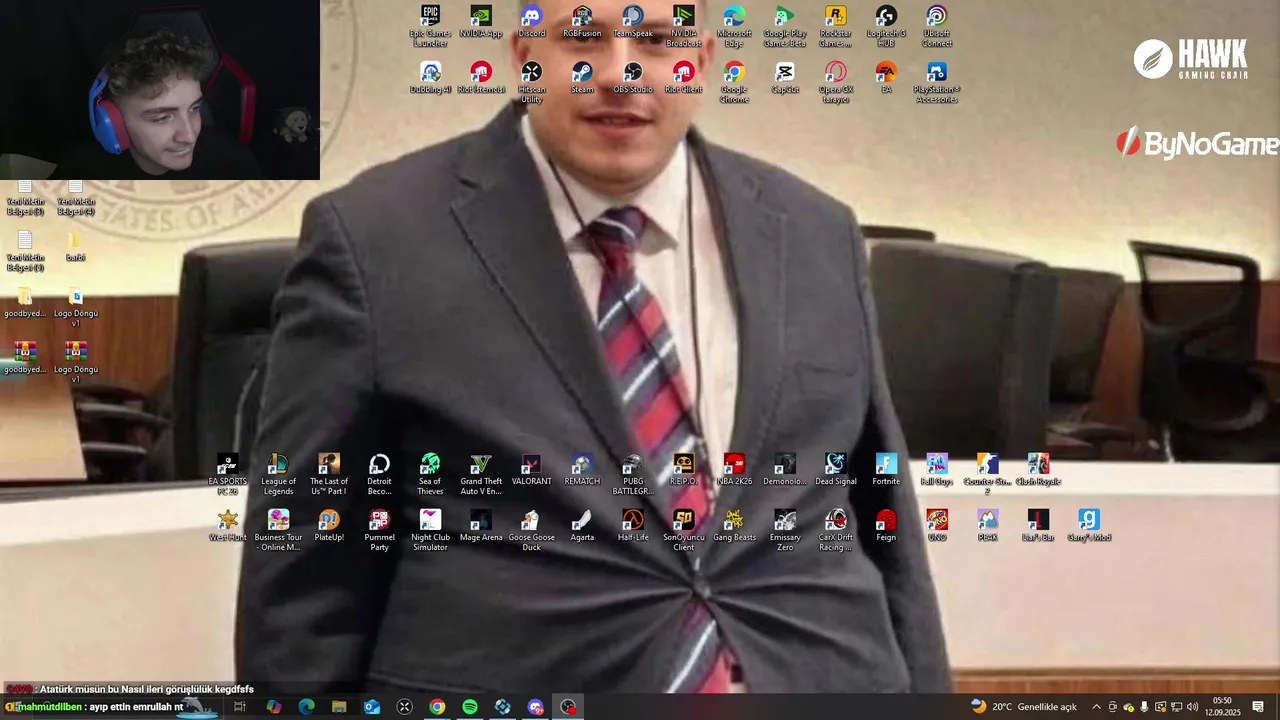Select the Gang Beasts icon
Image resolution: width=1280 pixels, height=720 pixels.
(734, 526)
